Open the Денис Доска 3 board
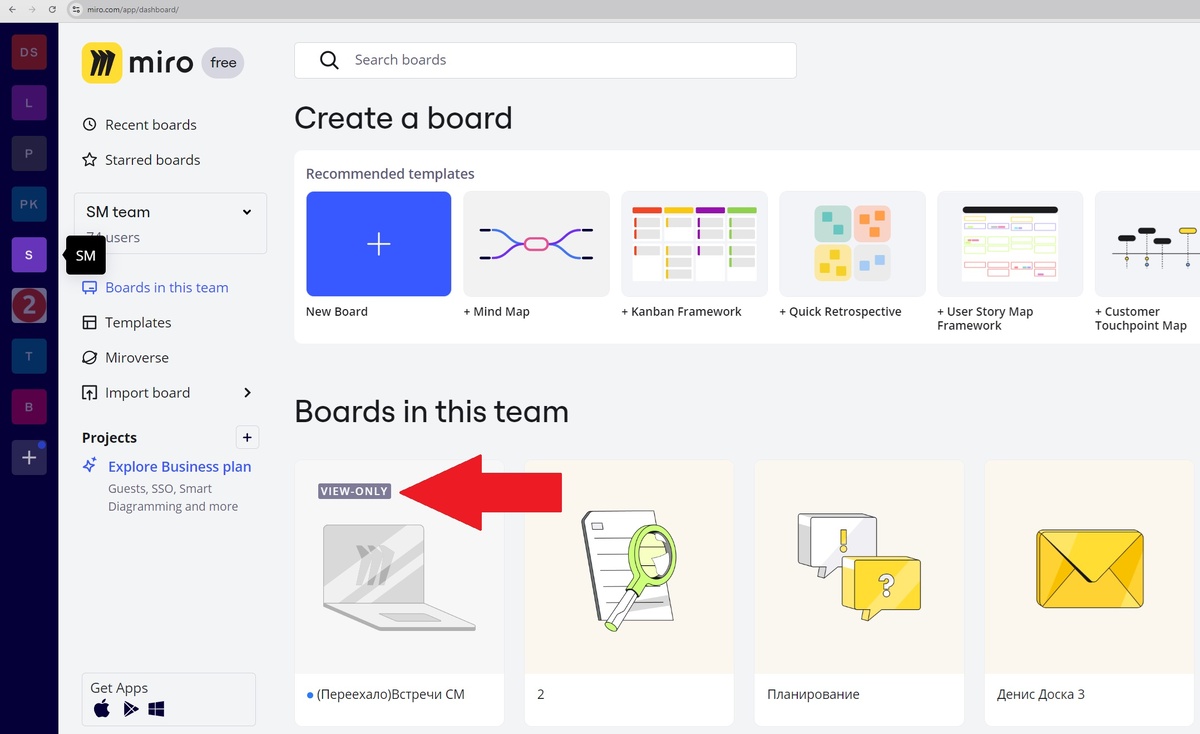The width and height of the screenshot is (1200, 734). (x=1089, y=592)
